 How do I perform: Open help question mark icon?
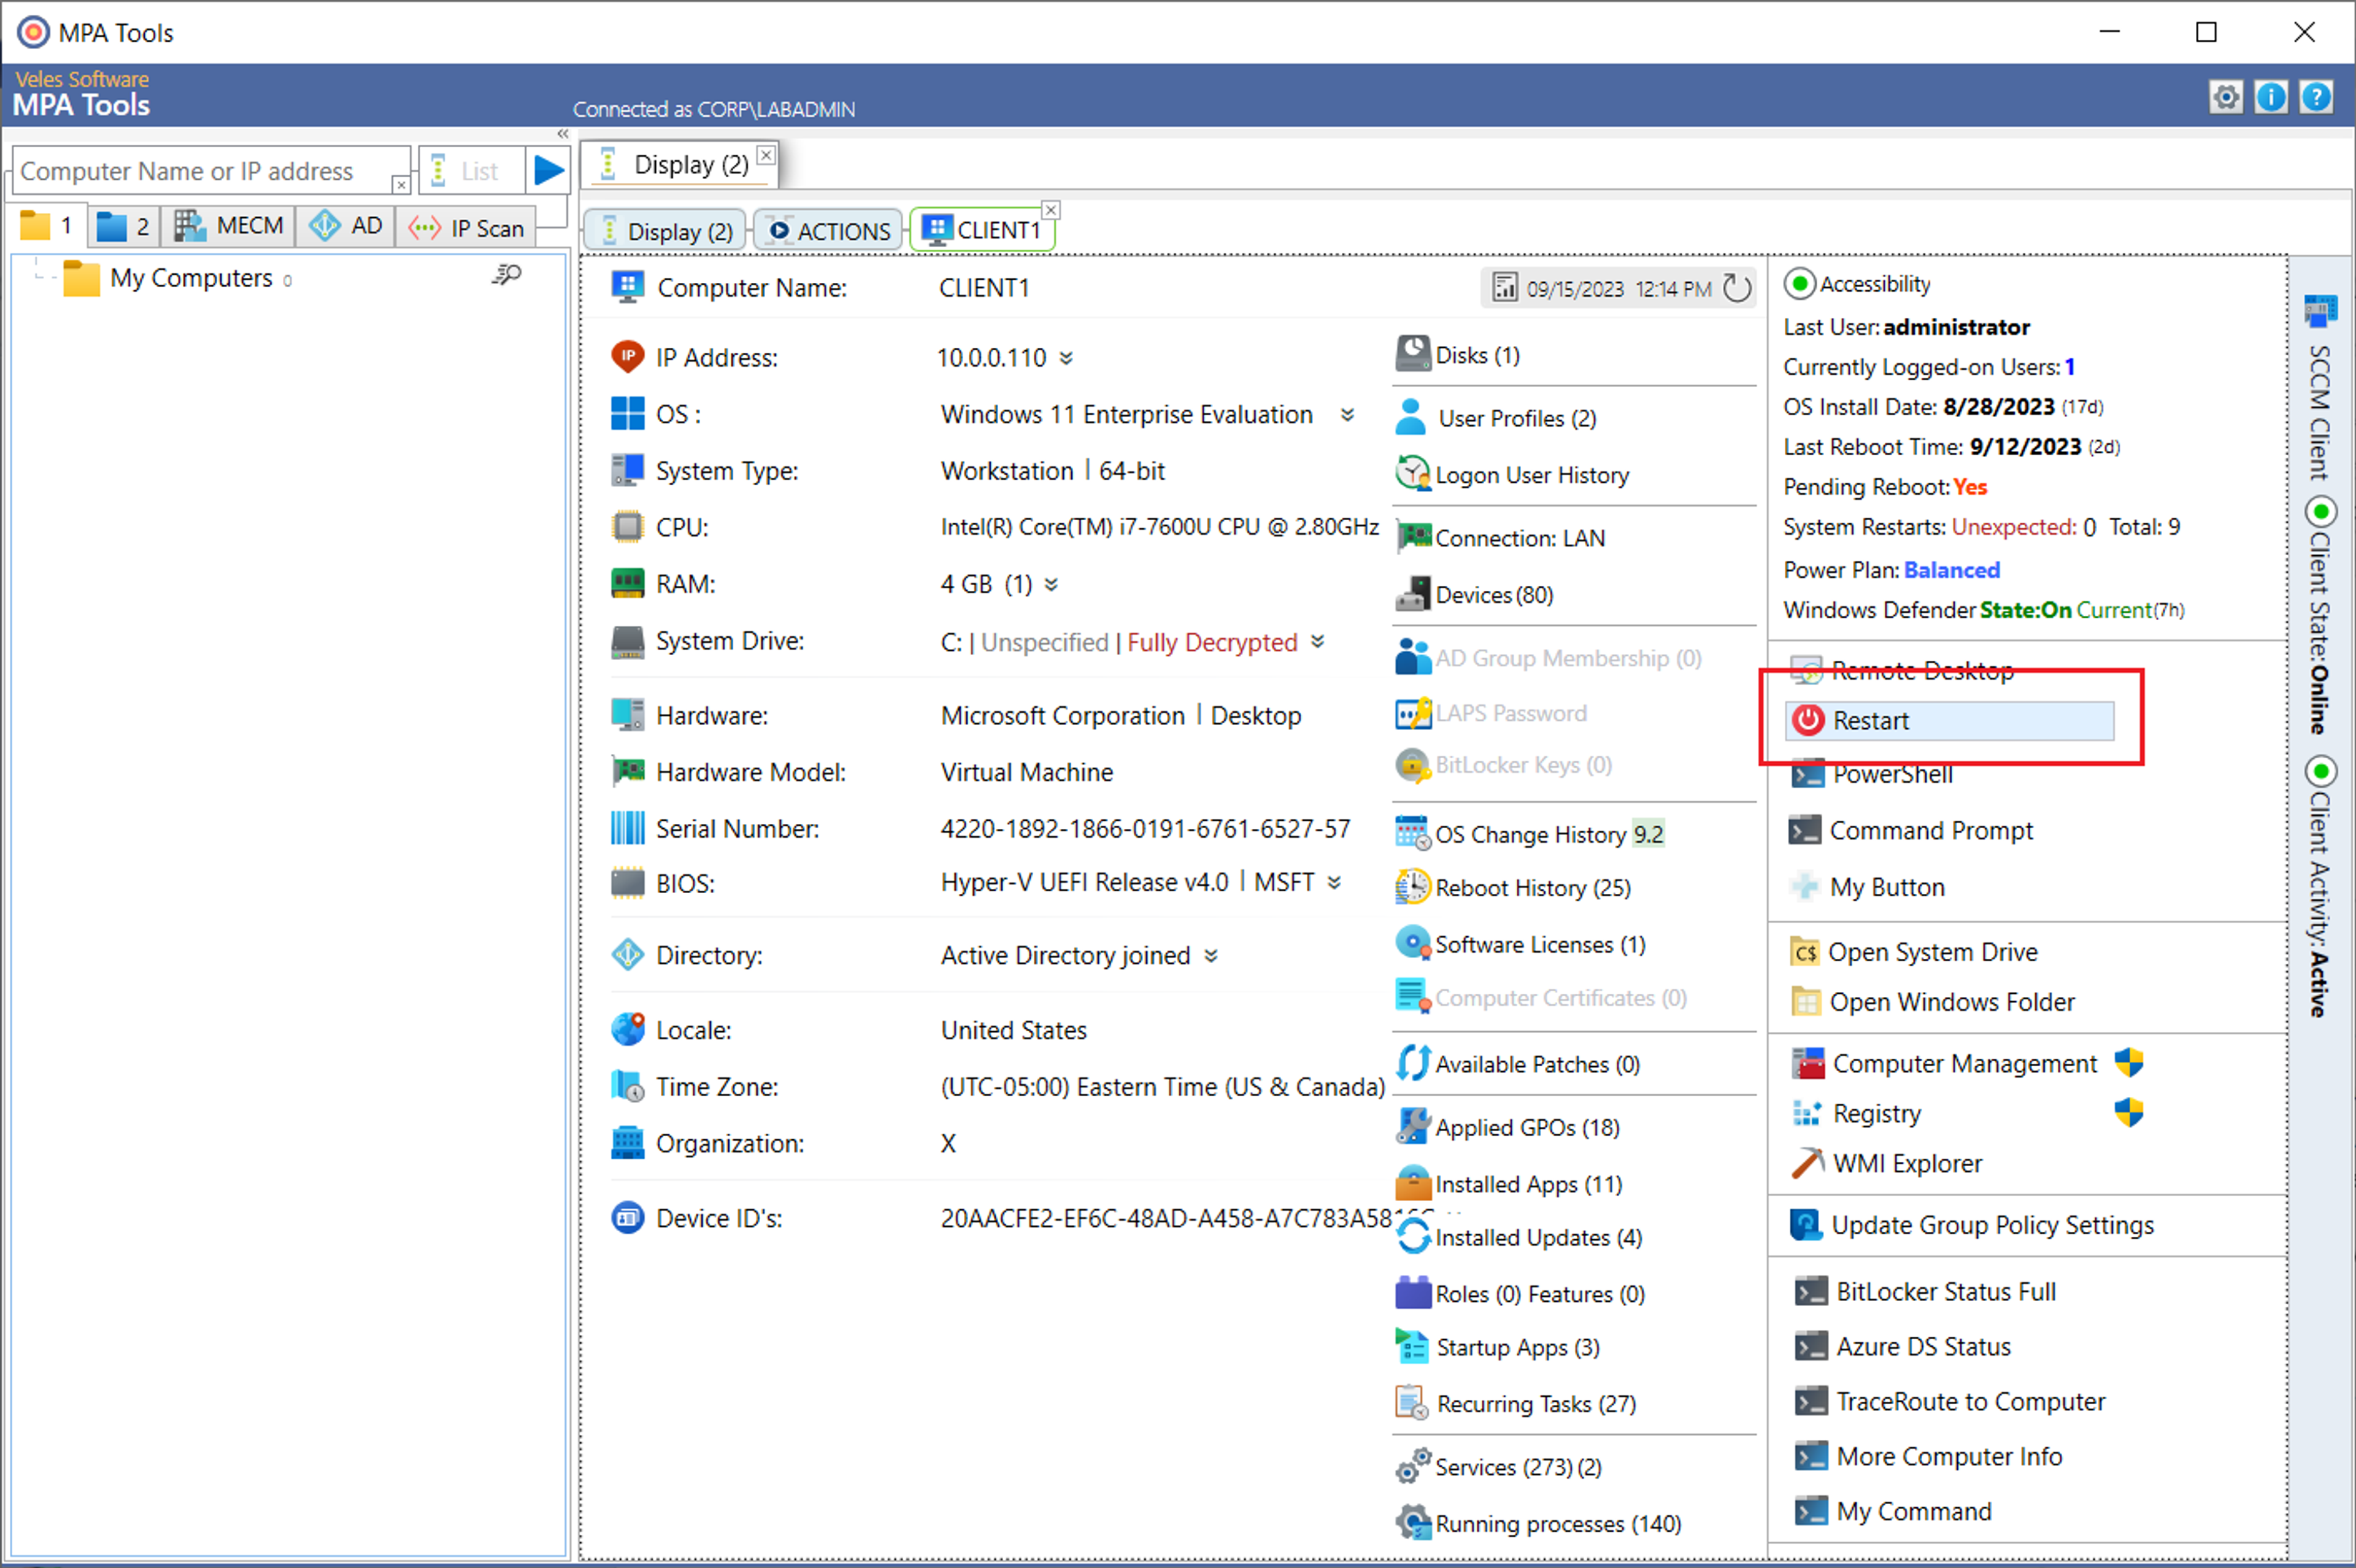2316,98
